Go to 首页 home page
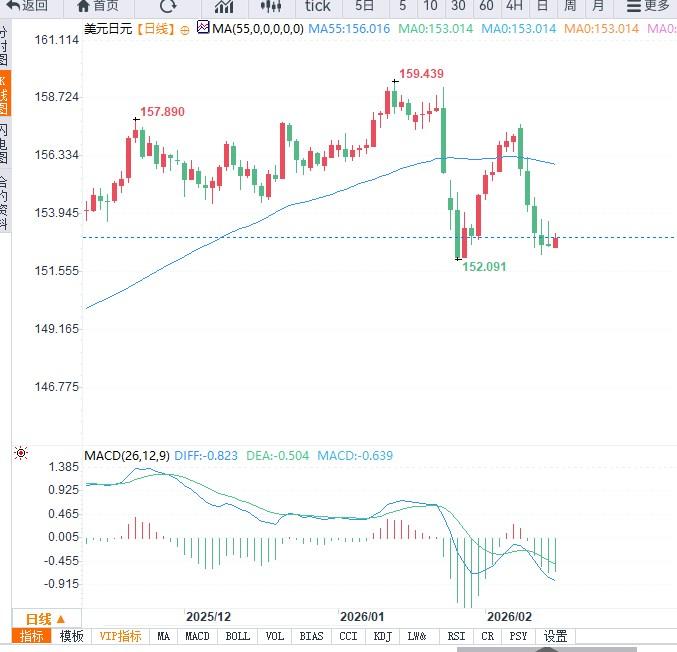The width and height of the screenshot is (677, 652). (97, 6)
